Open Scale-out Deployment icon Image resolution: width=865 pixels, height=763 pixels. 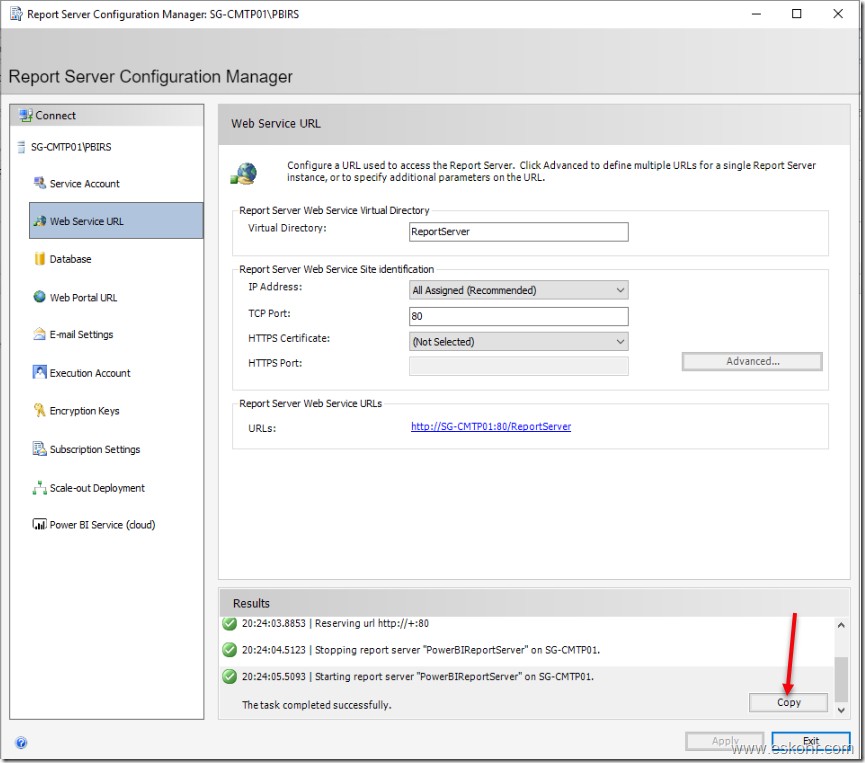pyautogui.click(x=40, y=488)
